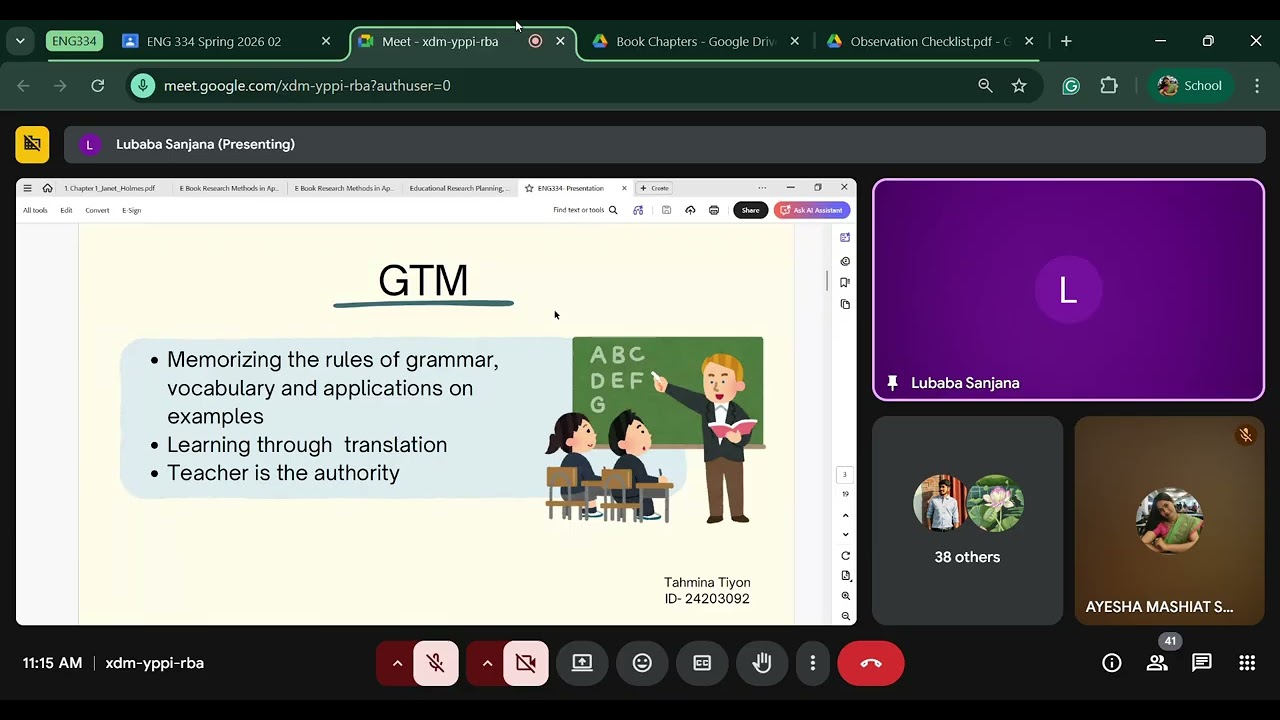The width and height of the screenshot is (1280, 720).
Task: Open chat with everyone icon
Action: pos(1202,663)
